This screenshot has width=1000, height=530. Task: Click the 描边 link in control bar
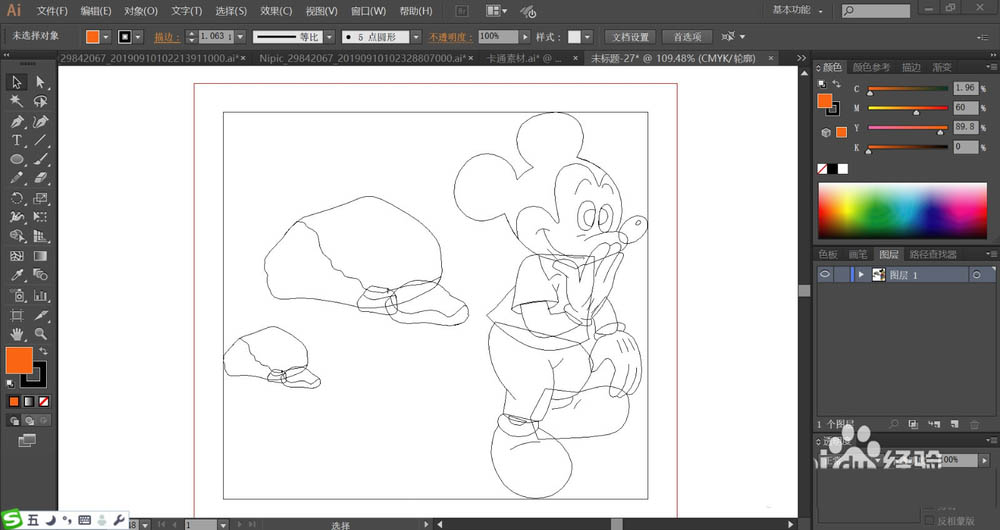166,37
